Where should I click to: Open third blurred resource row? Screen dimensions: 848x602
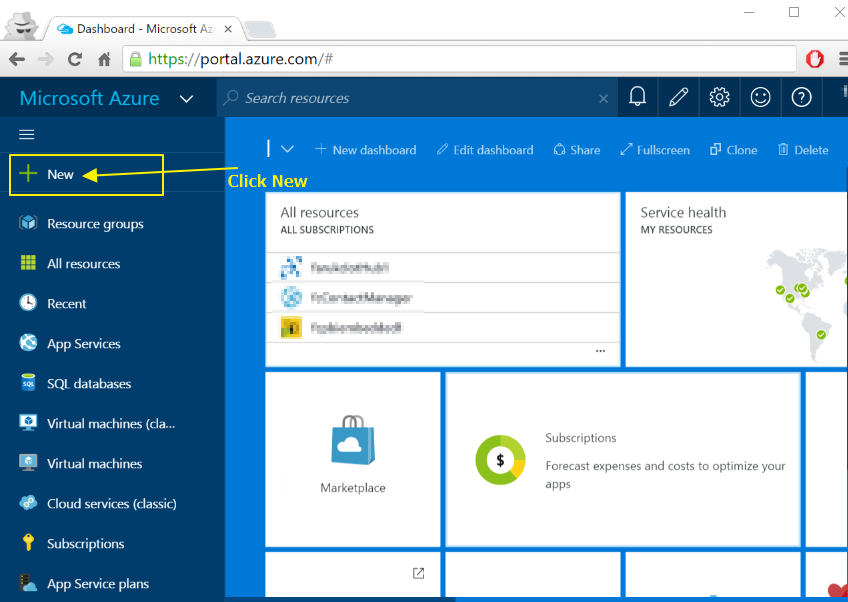(x=442, y=327)
